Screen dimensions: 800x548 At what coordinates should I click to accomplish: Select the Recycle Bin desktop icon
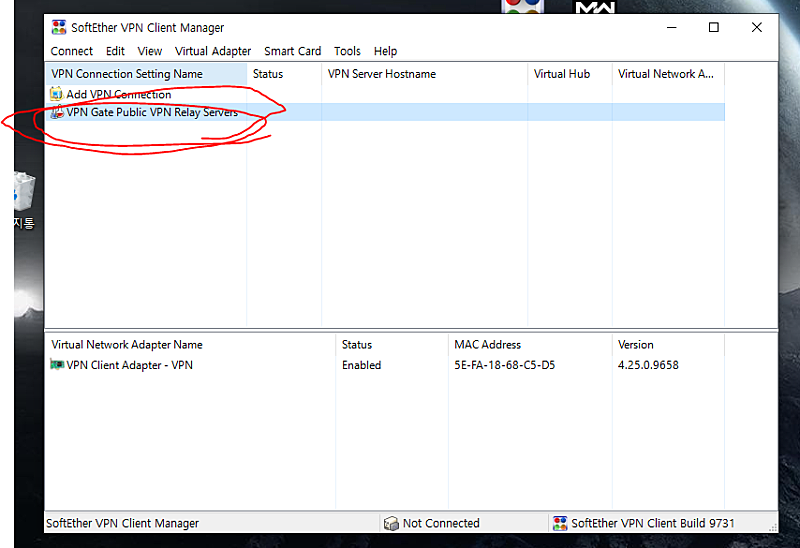point(24,192)
